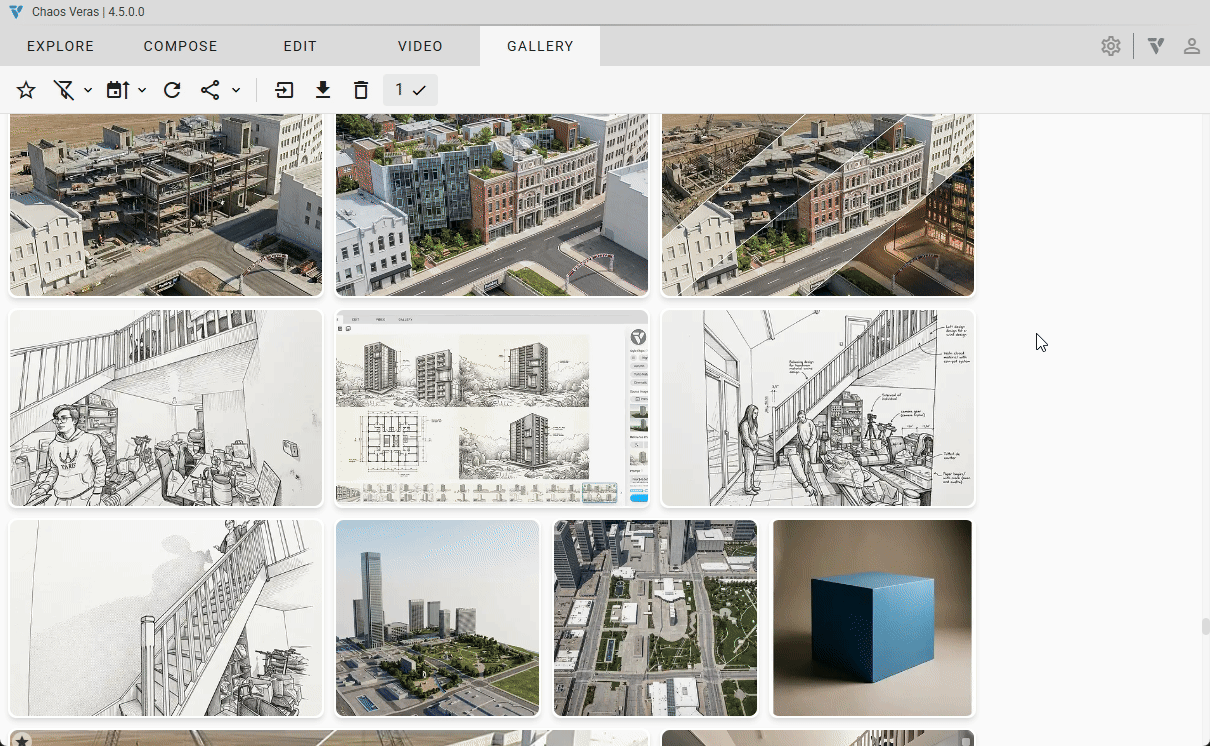Click the clear filter funnel icon

(64, 90)
